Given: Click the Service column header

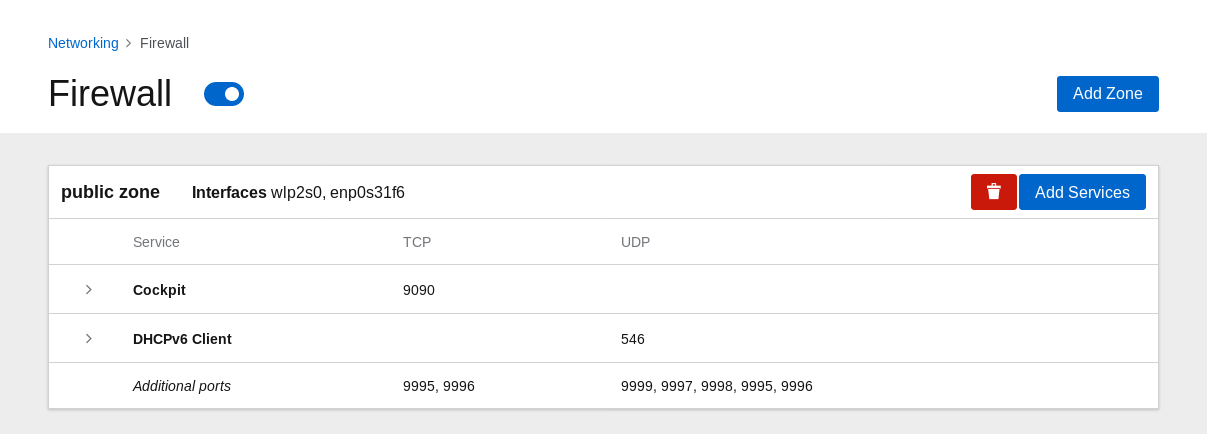Looking at the screenshot, I should coord(156,242).
